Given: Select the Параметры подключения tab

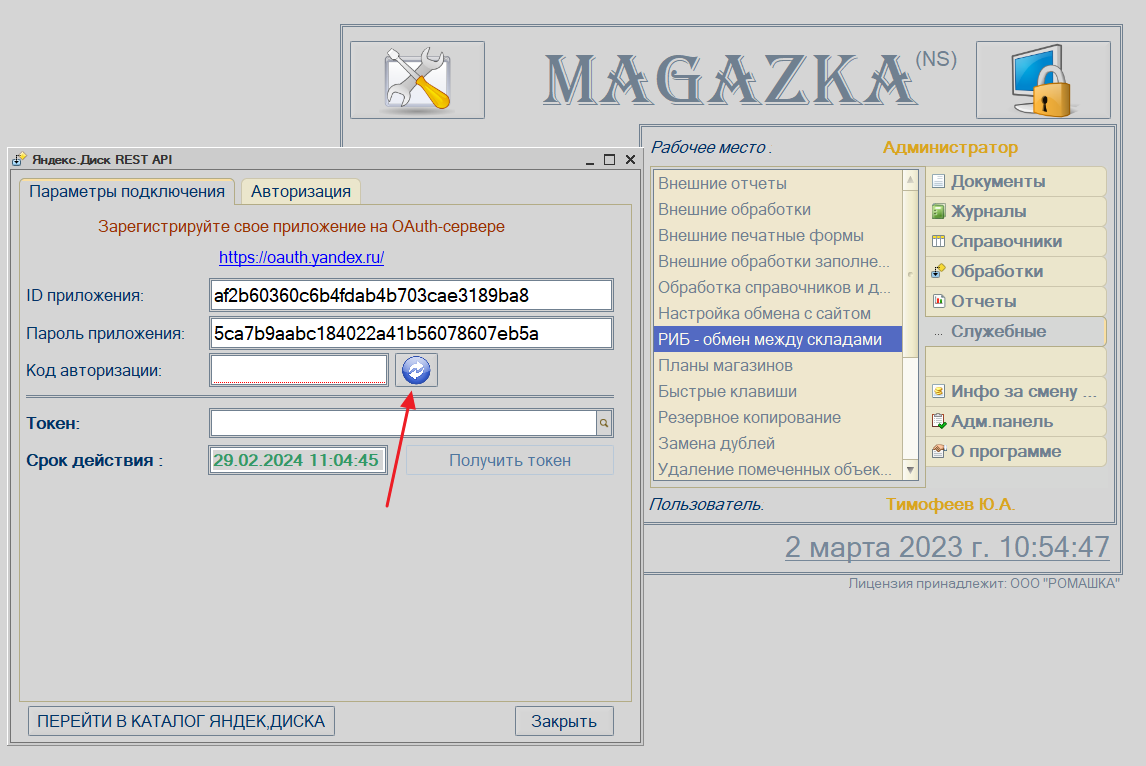Looking at the screenshot, I should tap(126, 192).
